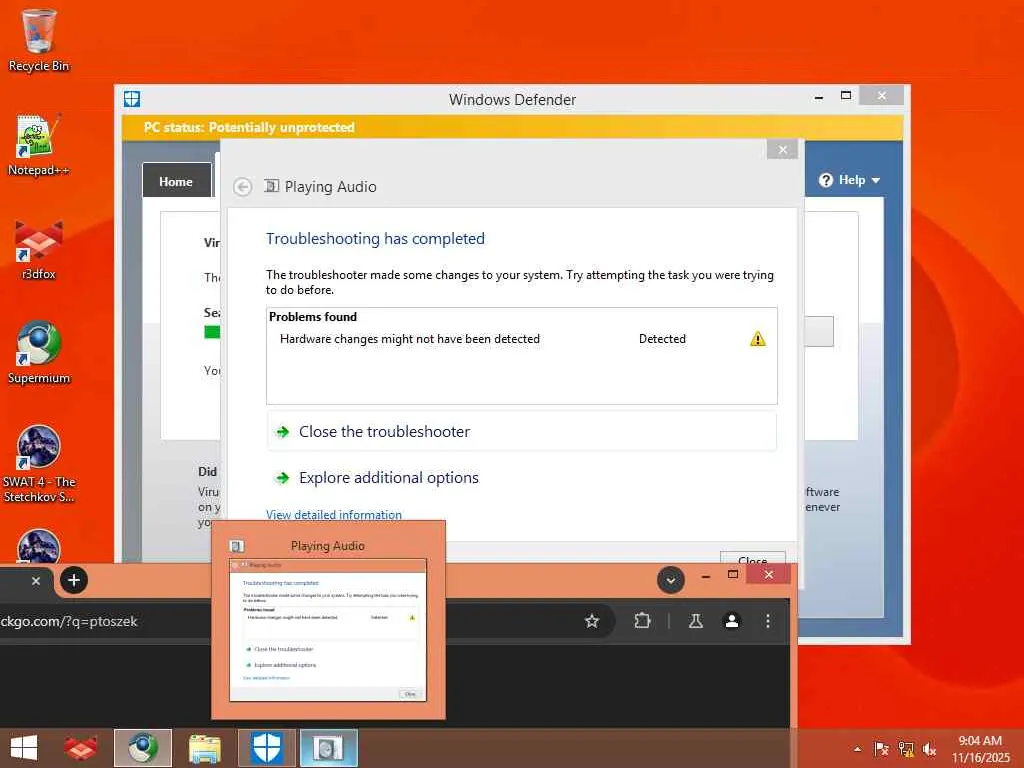This screenshot has width=1024, height=768.
Task: Open the browser profile avatar icon
Action: pyautogui.click(x=732, y=621)
